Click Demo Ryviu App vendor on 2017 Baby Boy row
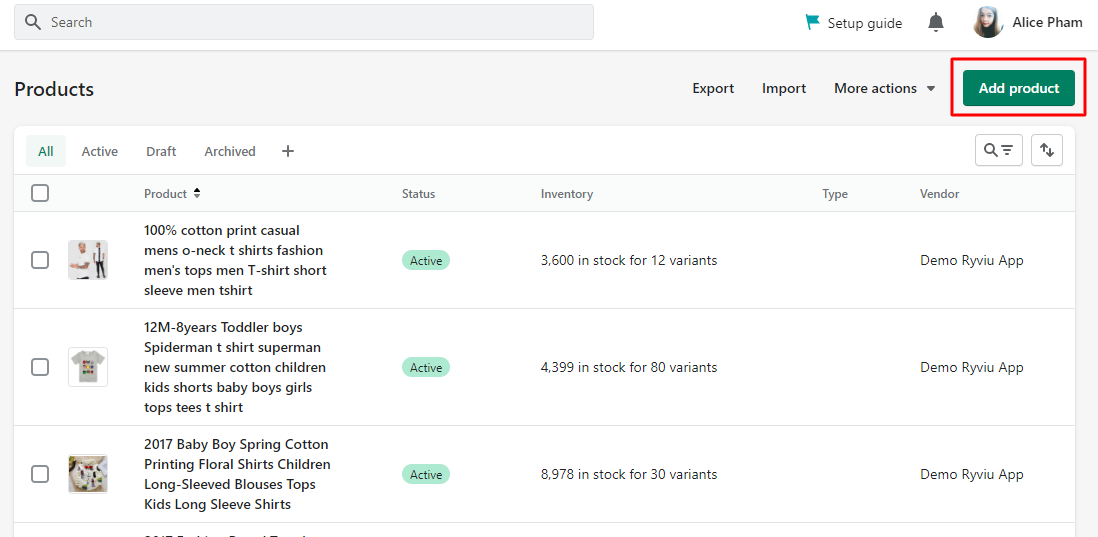Screen dimensions: 1098x537 [x=971, y=475]
